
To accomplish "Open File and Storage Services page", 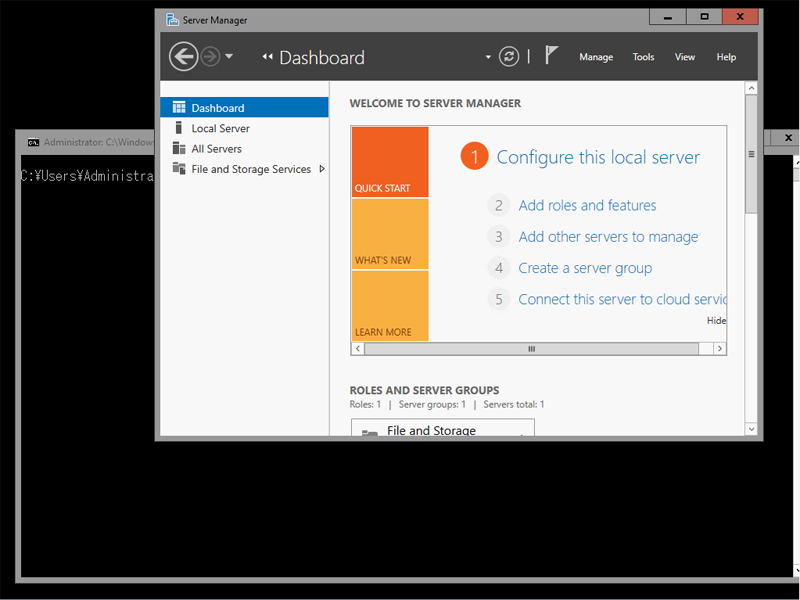I will point(244,169).
